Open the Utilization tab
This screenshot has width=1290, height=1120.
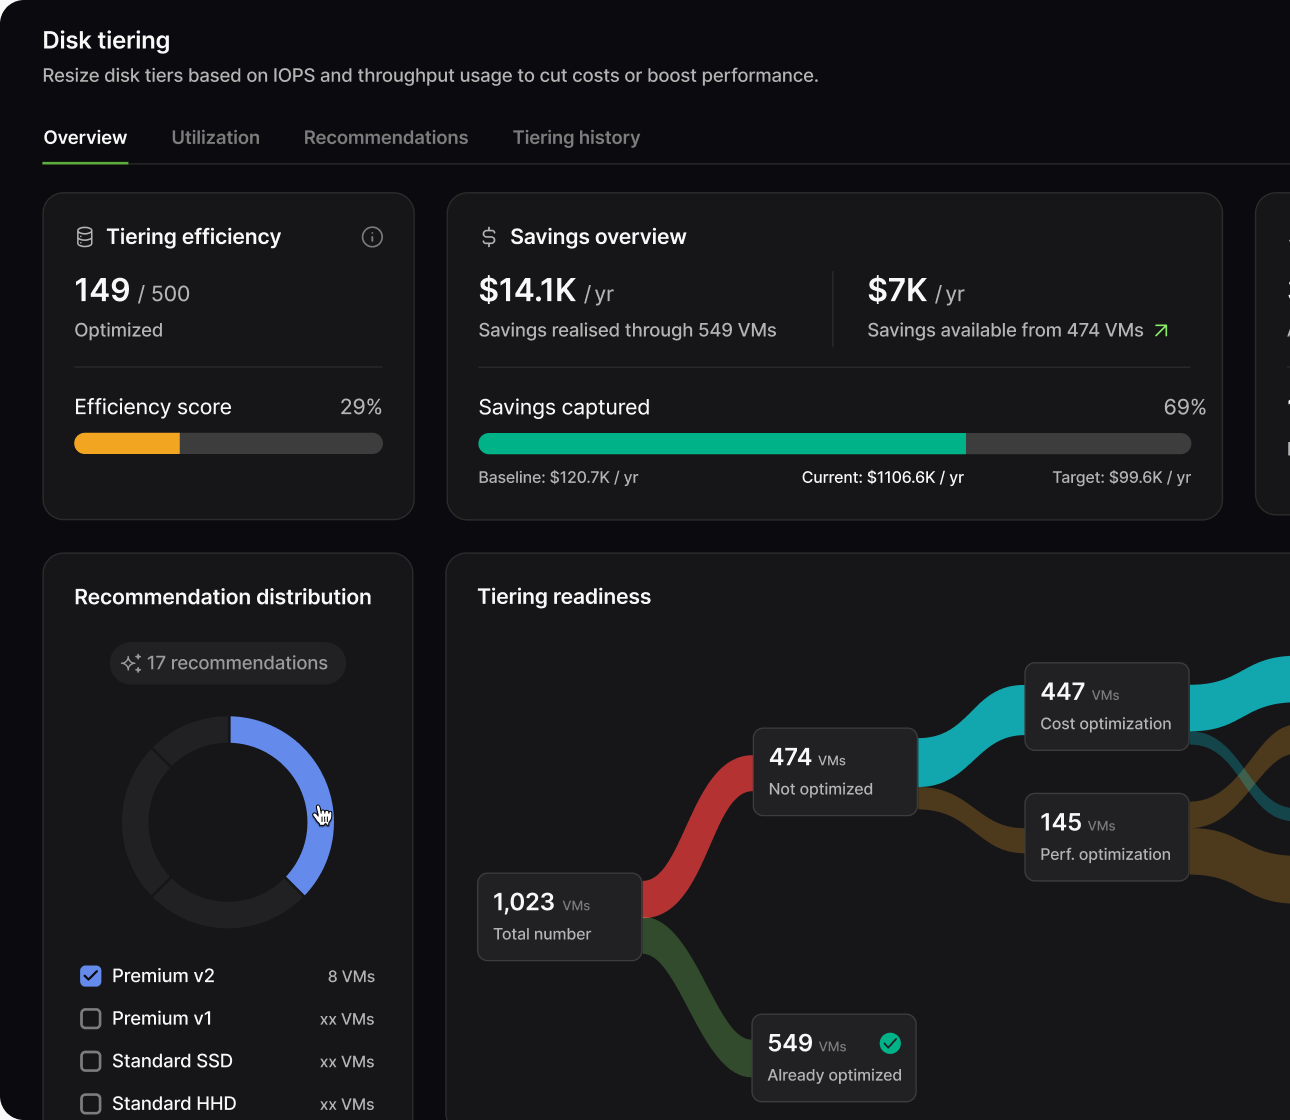(215, 138)
